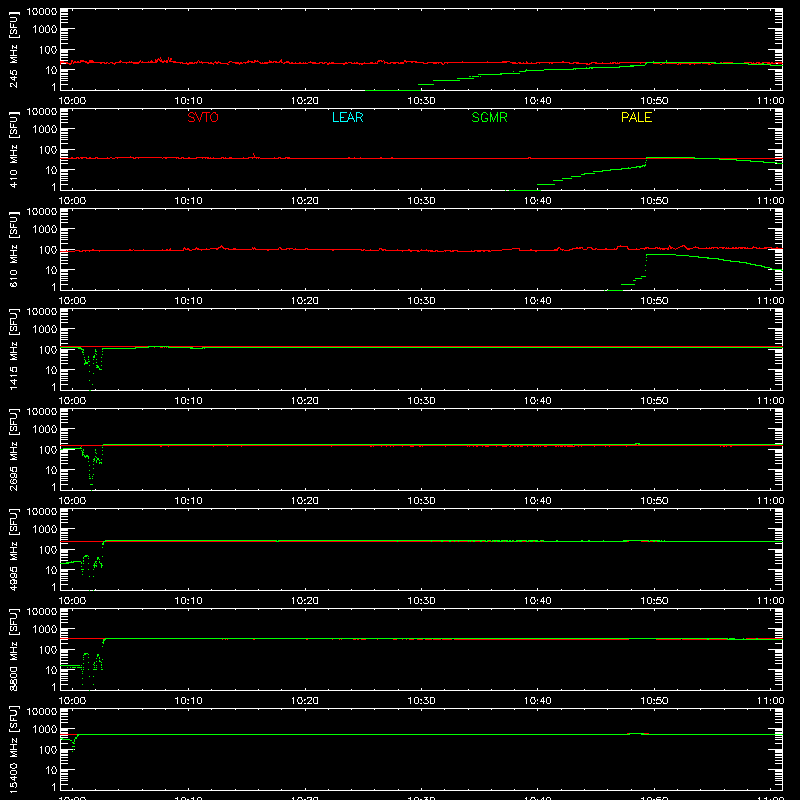800x800 pixels.
Task: Click the 1000 y-axis value of 15400 MHz plot
Action: (x=45, y=730)
